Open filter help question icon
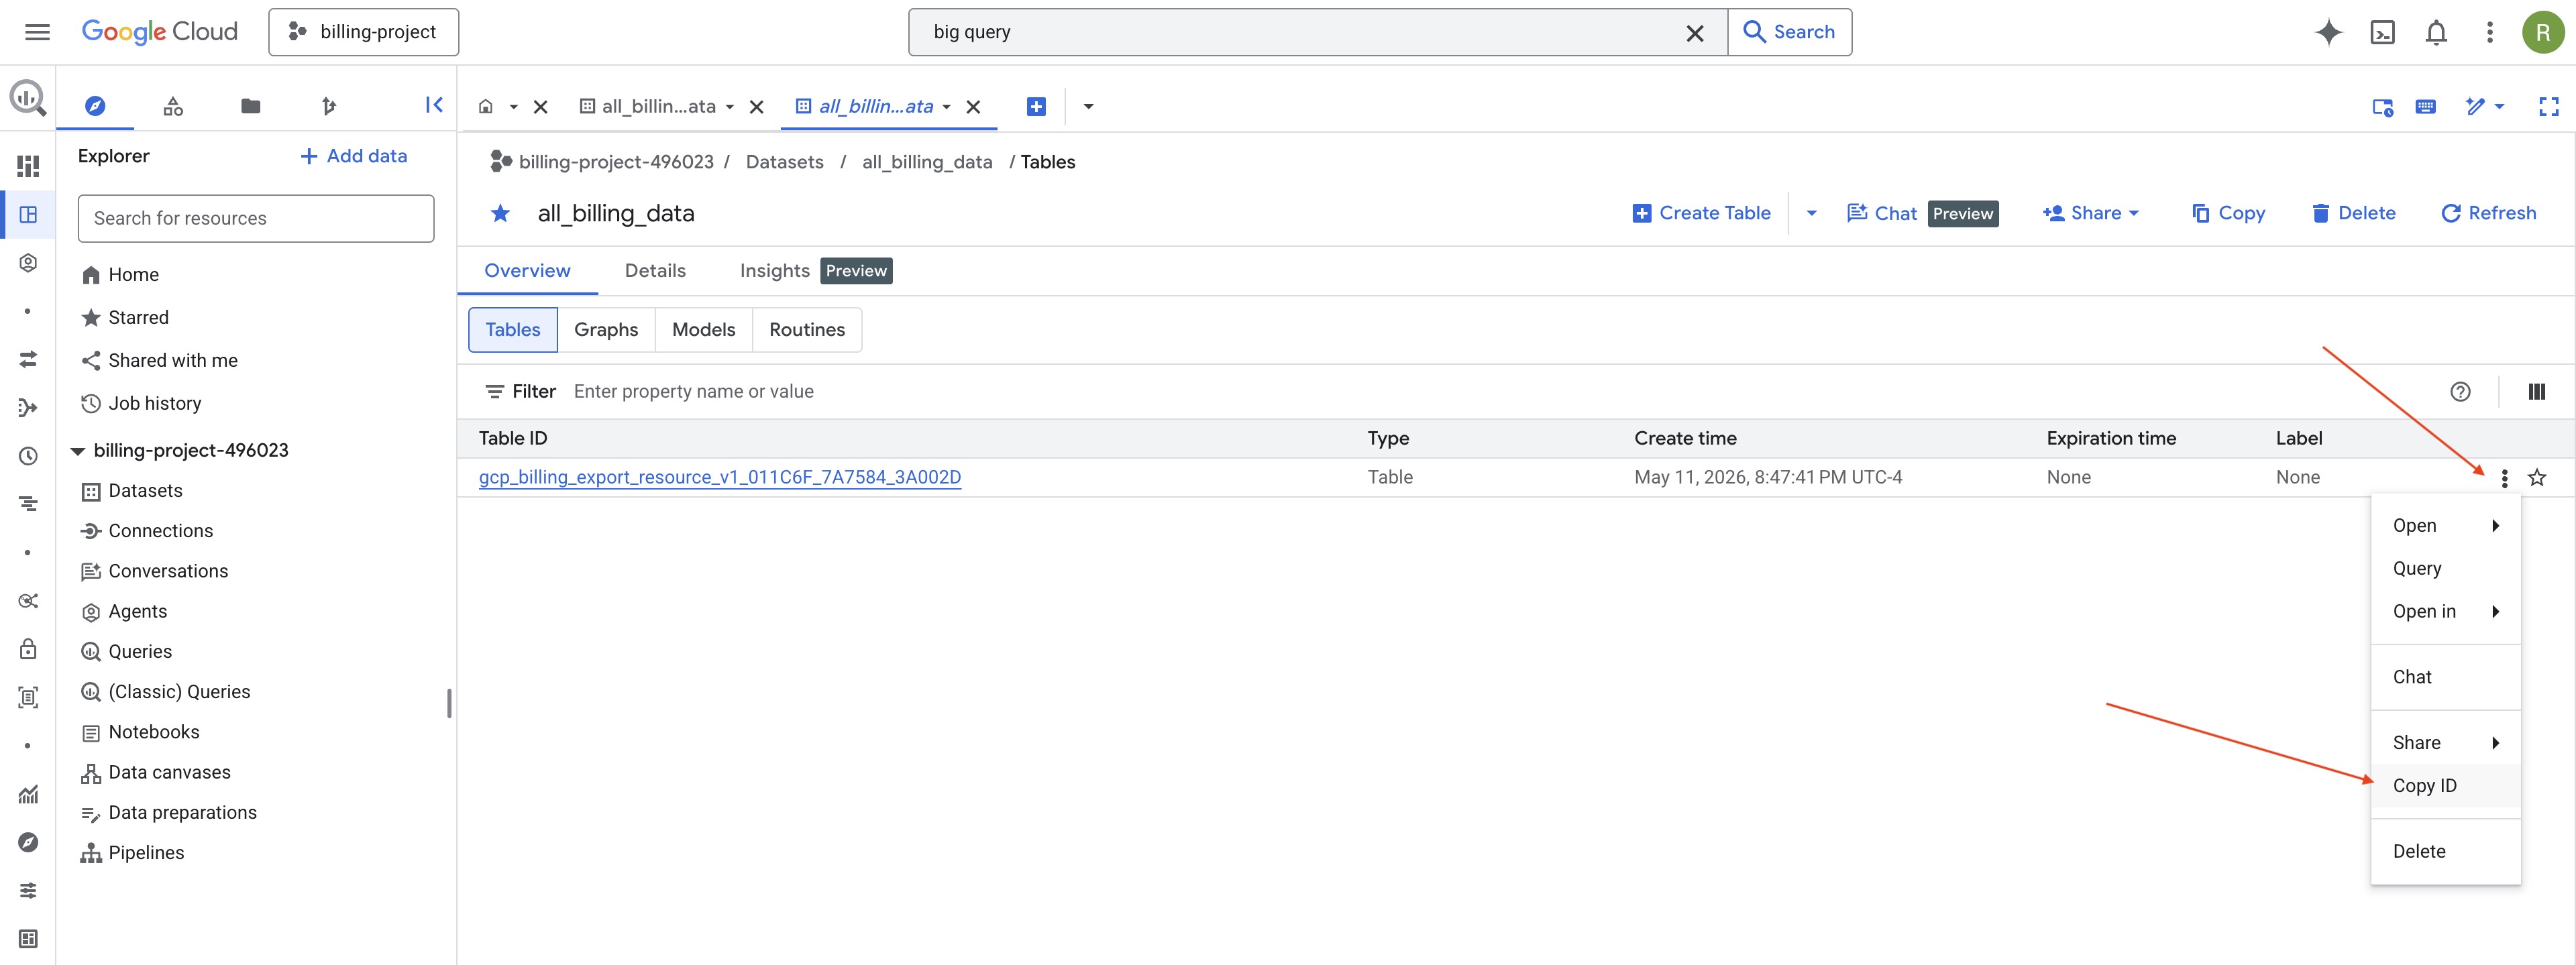The width and height of the screenshot is (2576, 965). (2460, 392)
